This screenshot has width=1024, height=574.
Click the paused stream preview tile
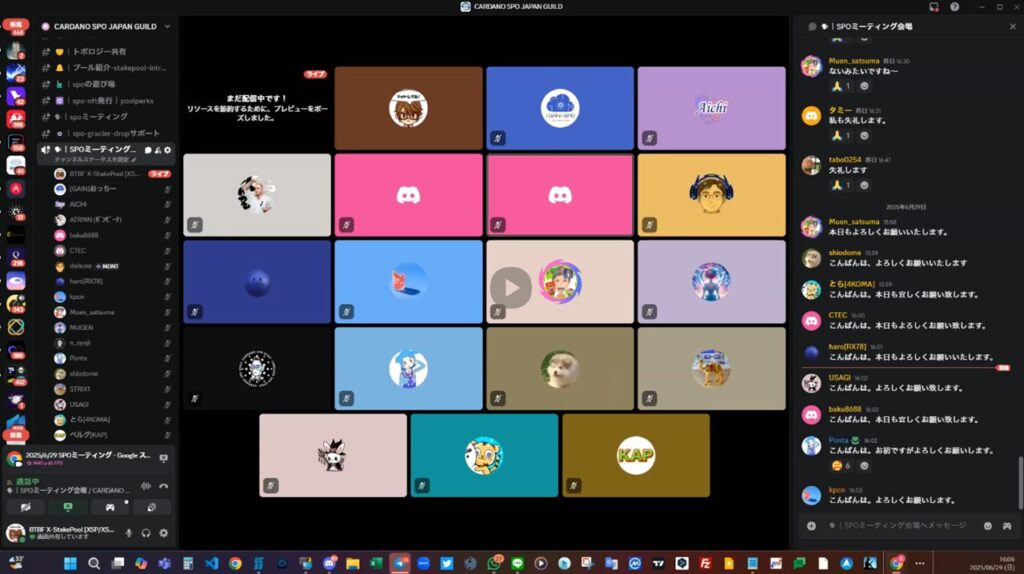pos(257,108)
